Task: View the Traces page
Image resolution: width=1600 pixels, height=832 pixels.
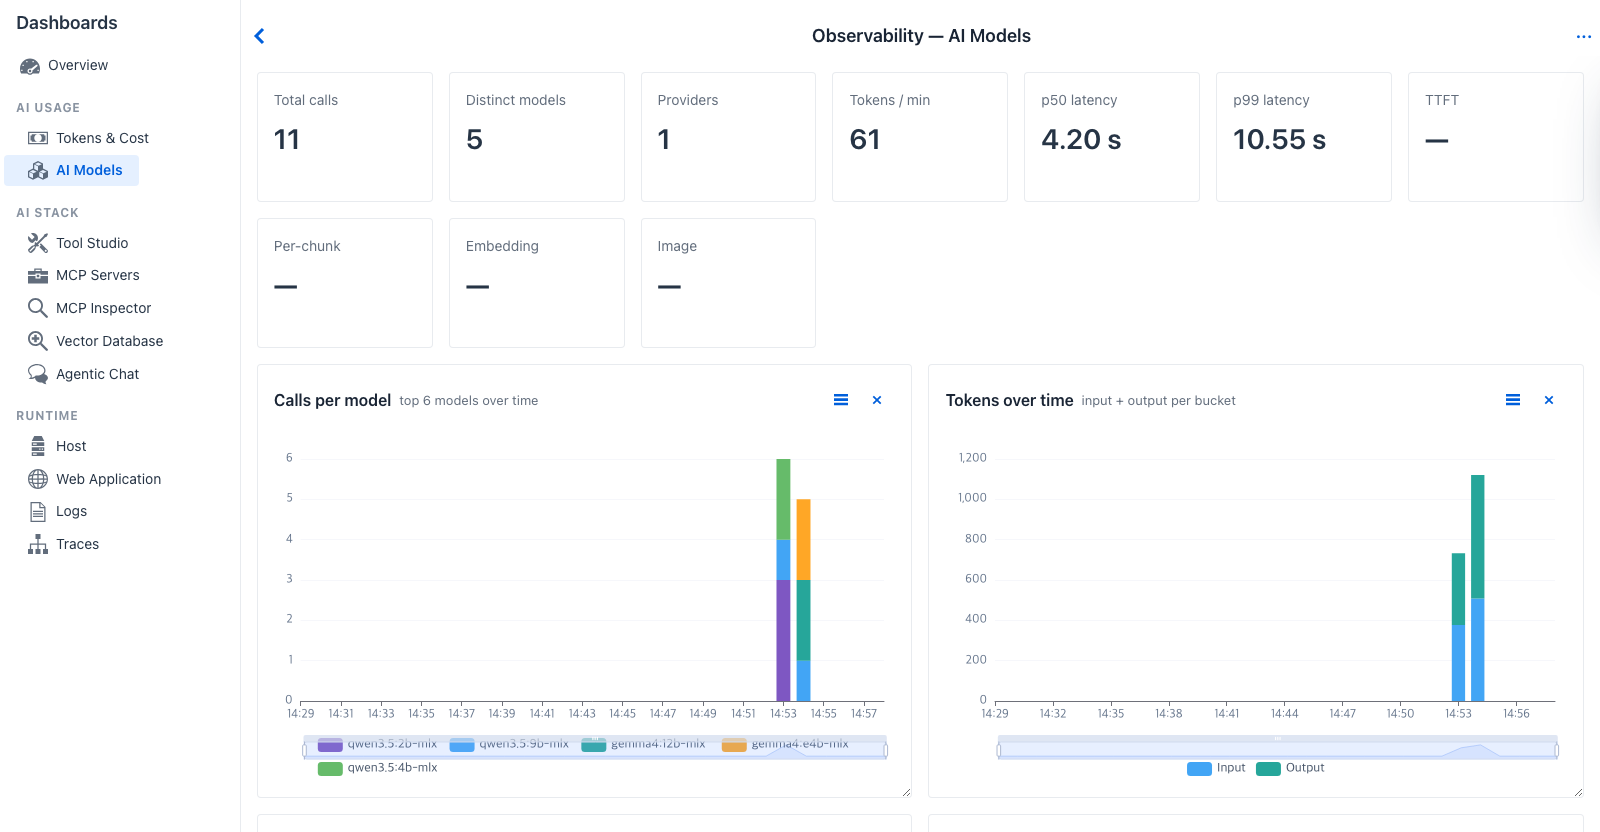Action: coord(77,544)
